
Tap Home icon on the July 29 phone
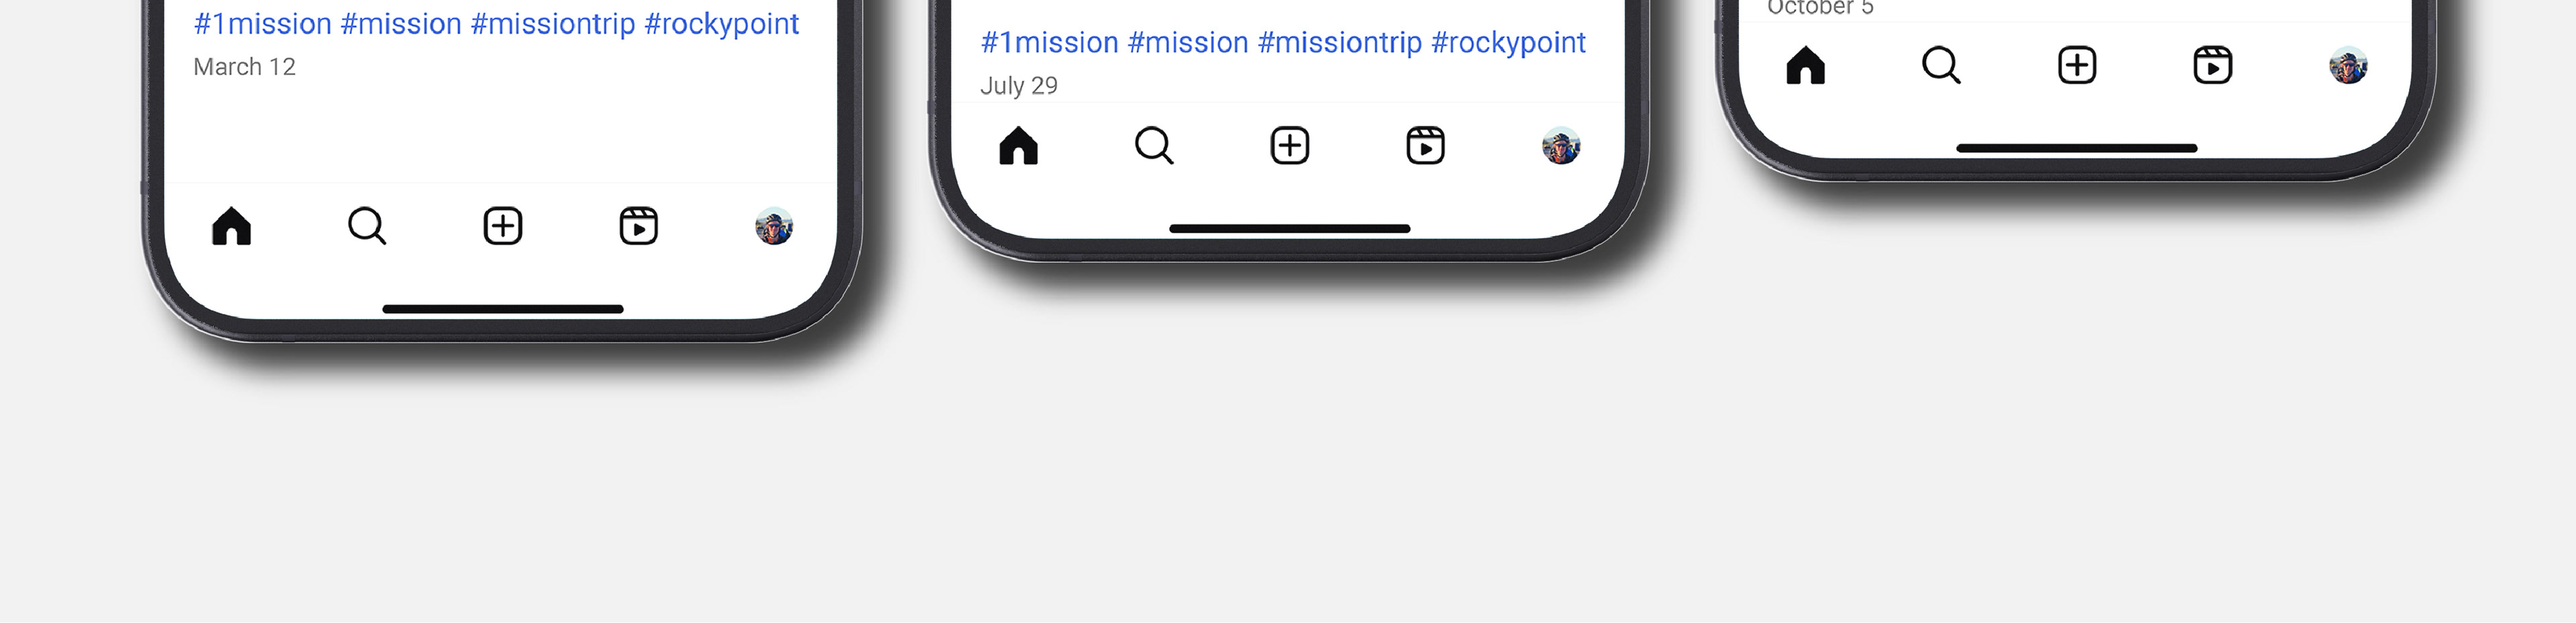point(1018,146)
